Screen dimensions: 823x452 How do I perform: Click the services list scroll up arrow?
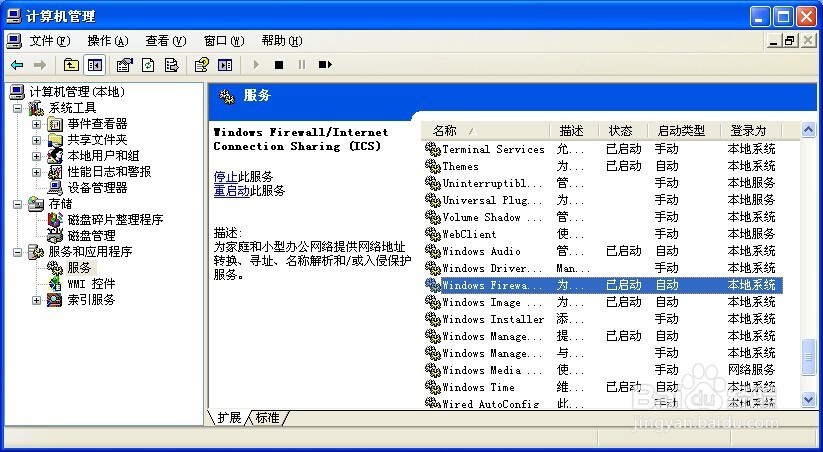click(808, 129)
